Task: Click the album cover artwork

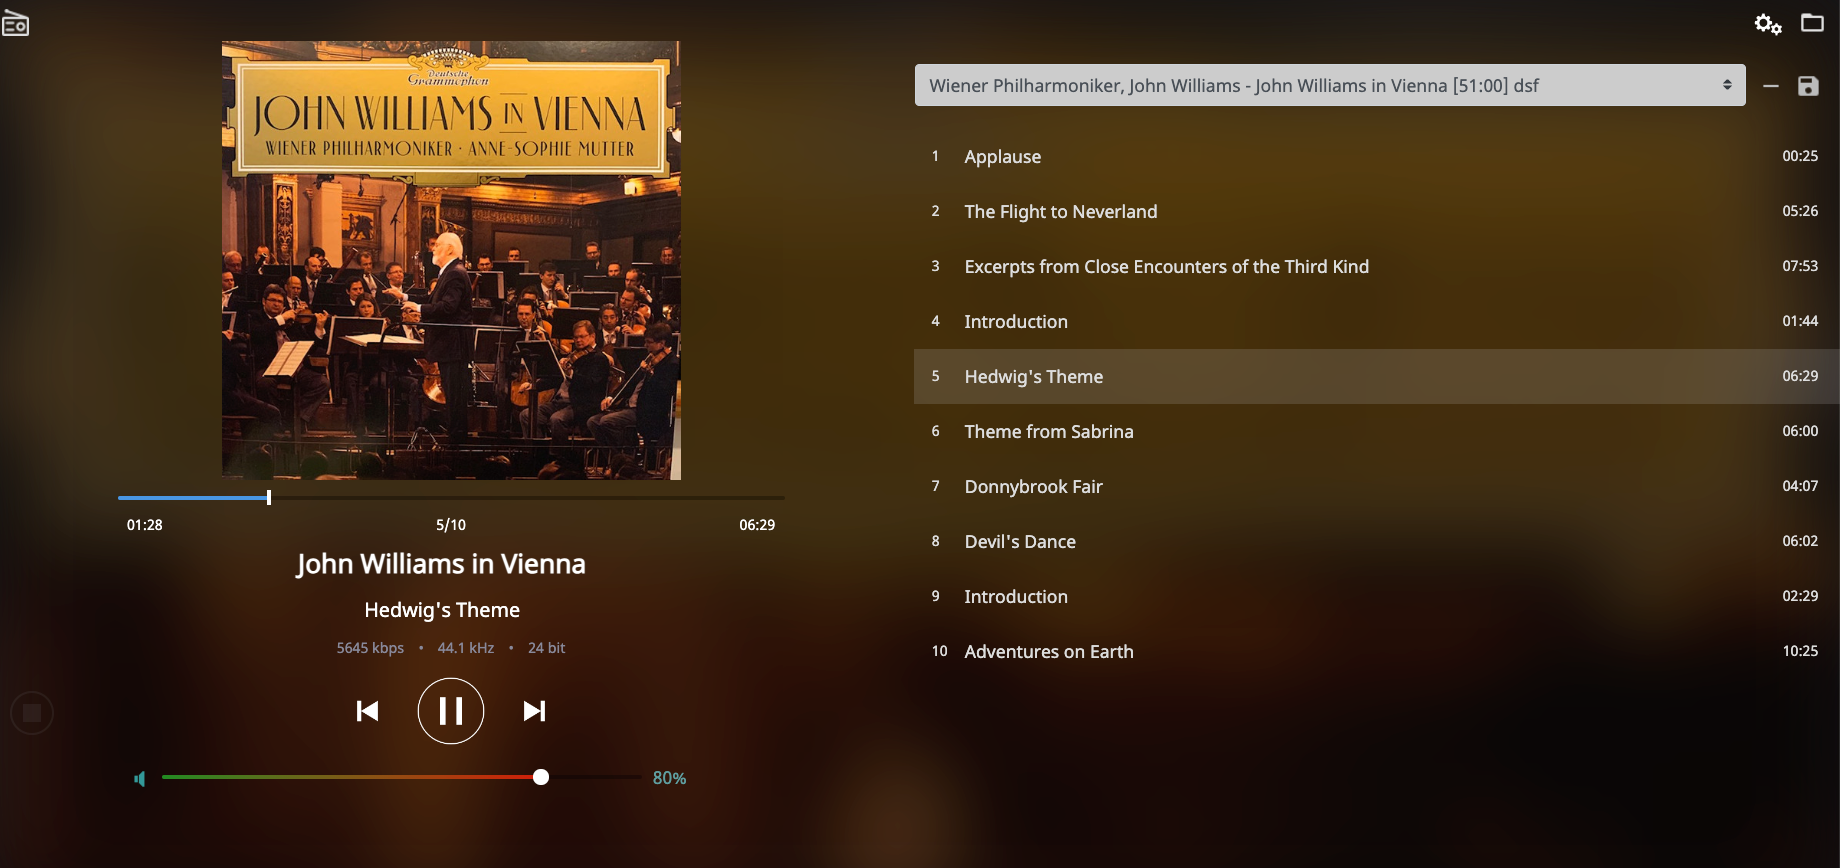Action: click(451, 260)
